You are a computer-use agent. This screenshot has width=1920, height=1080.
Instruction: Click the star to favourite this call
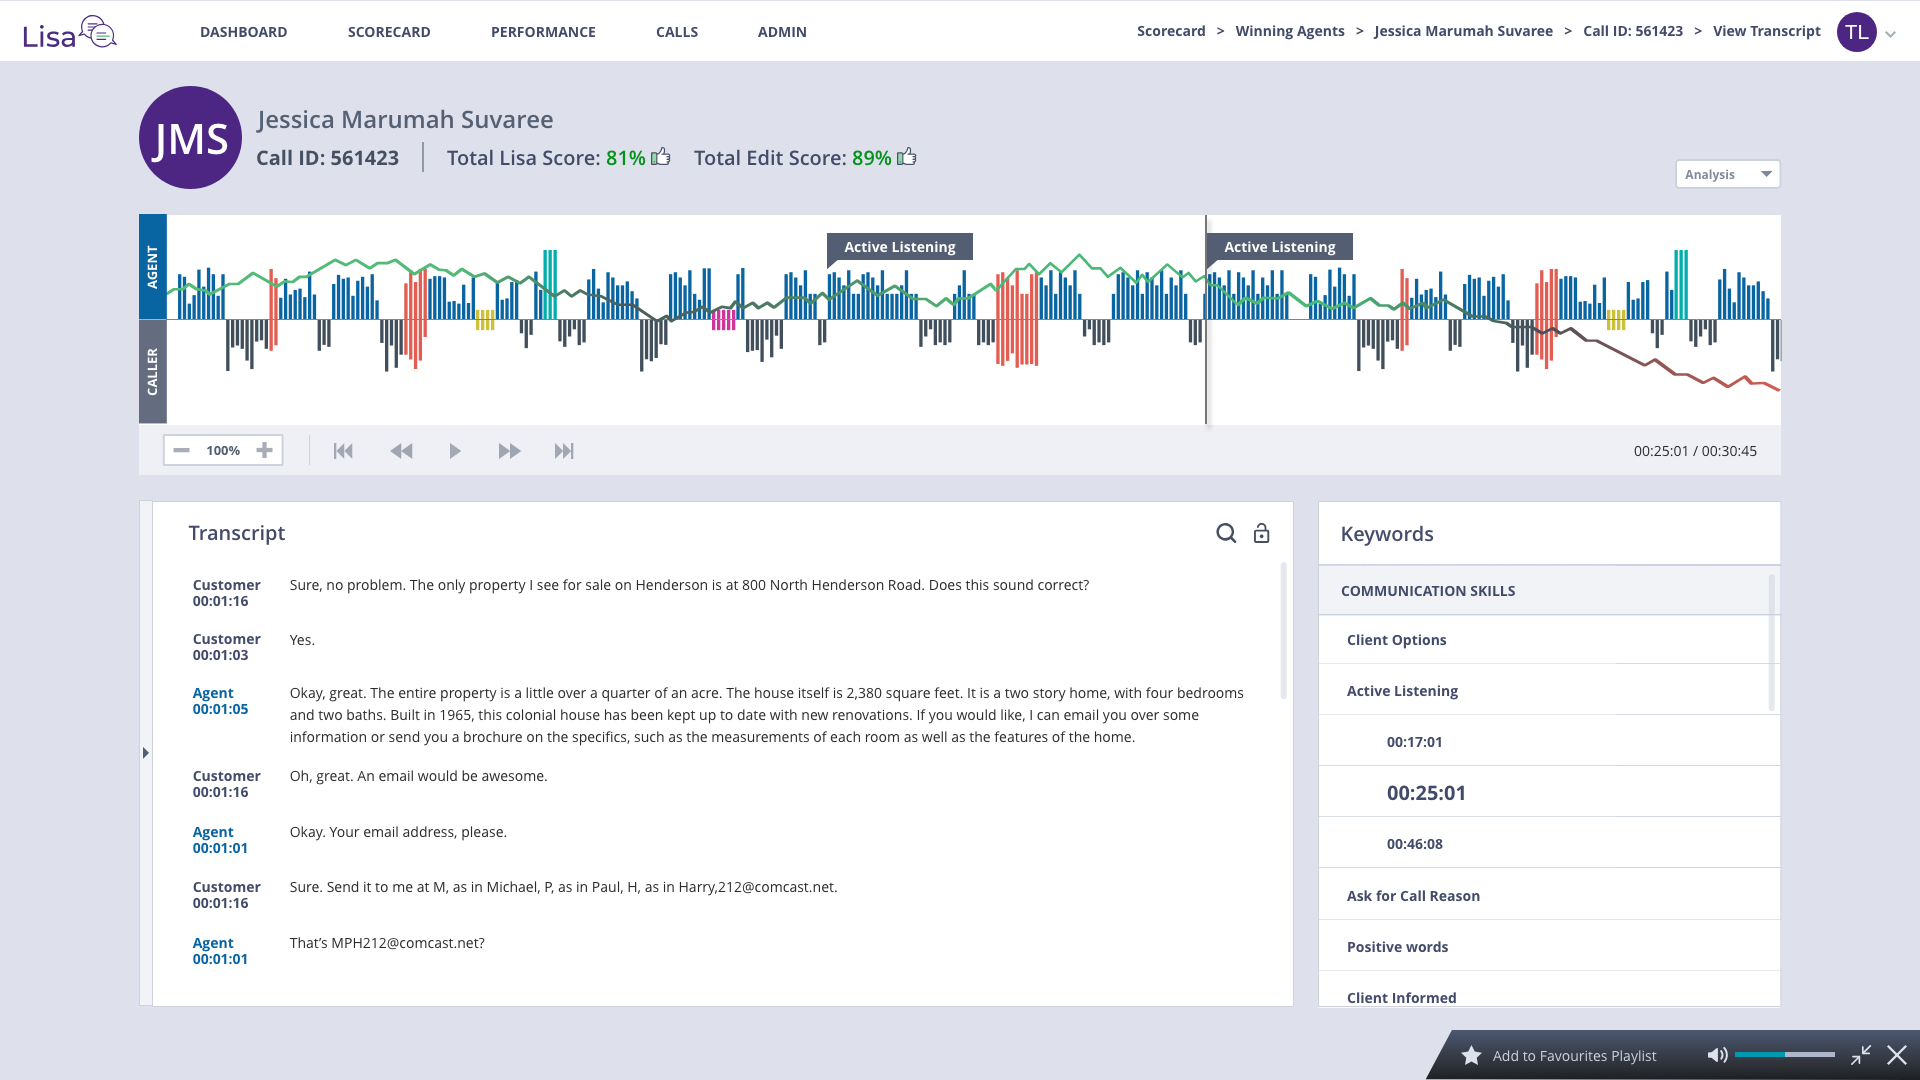point(1471,1055)
